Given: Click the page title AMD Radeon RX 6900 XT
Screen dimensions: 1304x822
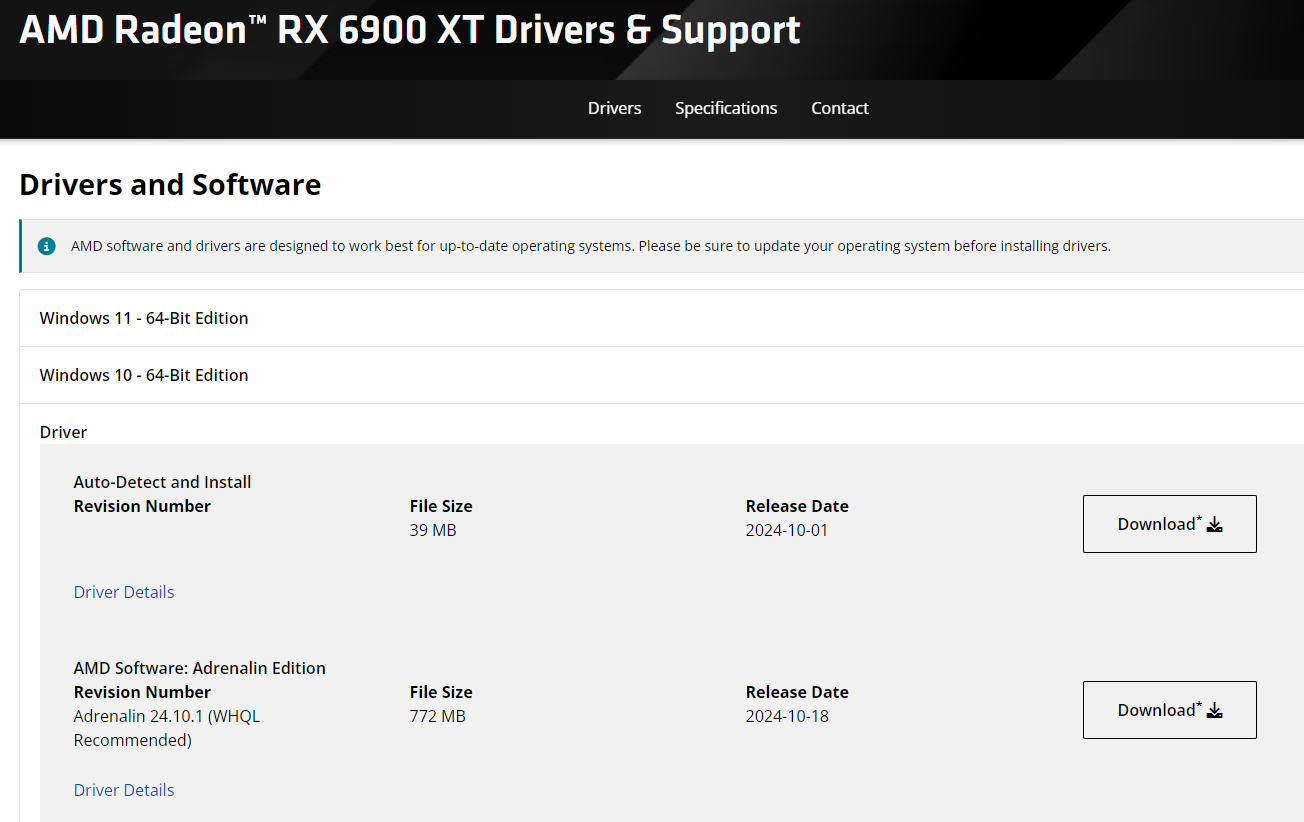Looking at the screenshot, I should [x=410, y=30].
